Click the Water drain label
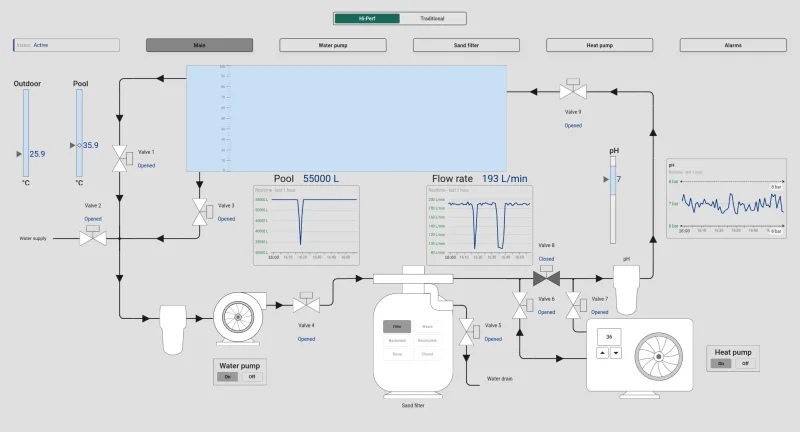This screenshot has width=800, height=432. click(x=499, y=379)
